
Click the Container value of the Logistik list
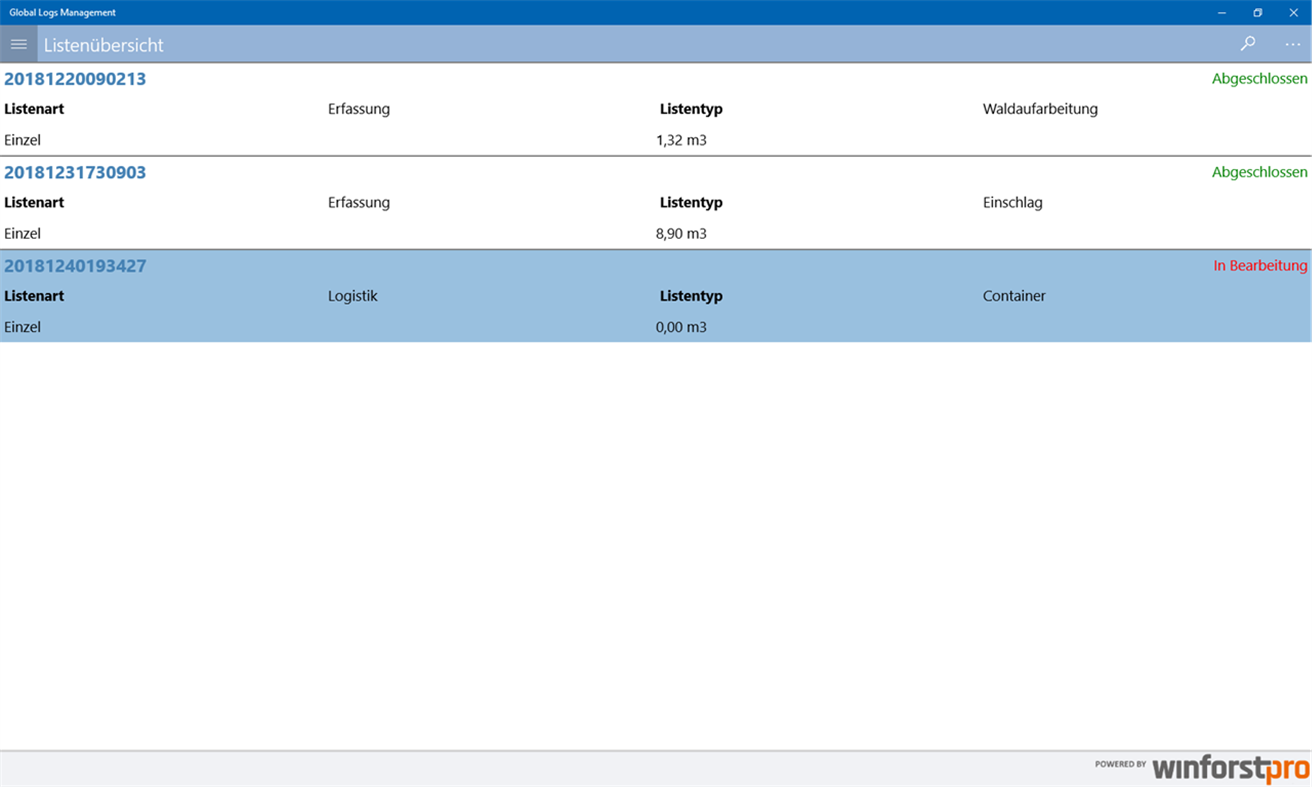[1014, 295]
